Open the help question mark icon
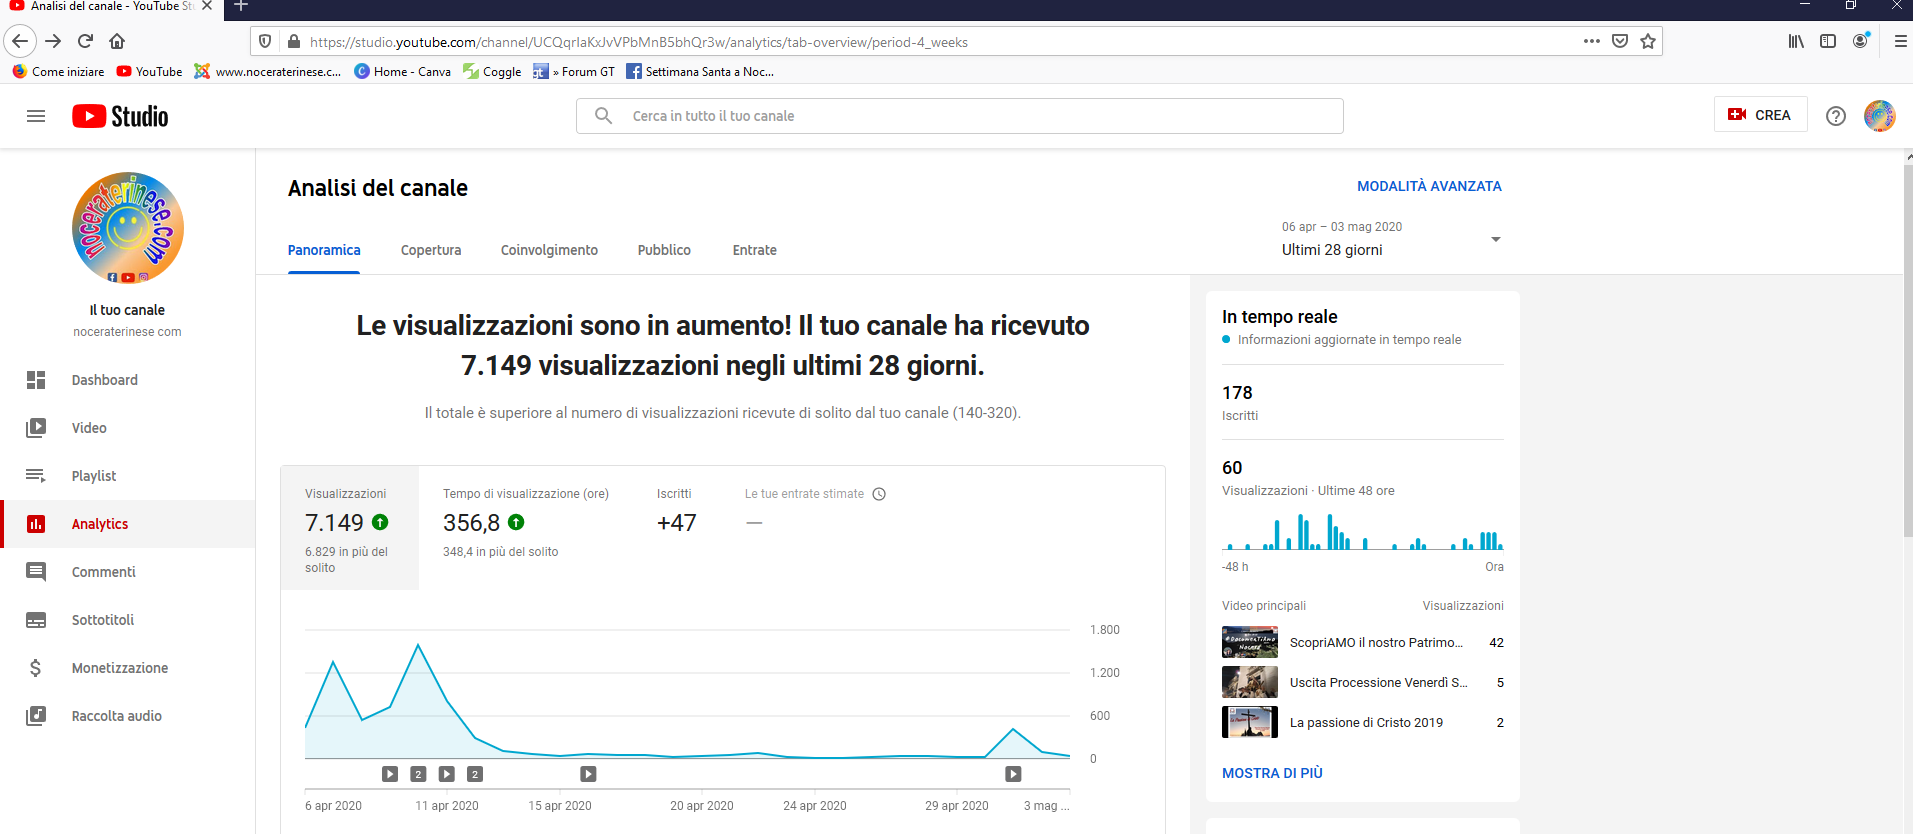 (1836, 116)
